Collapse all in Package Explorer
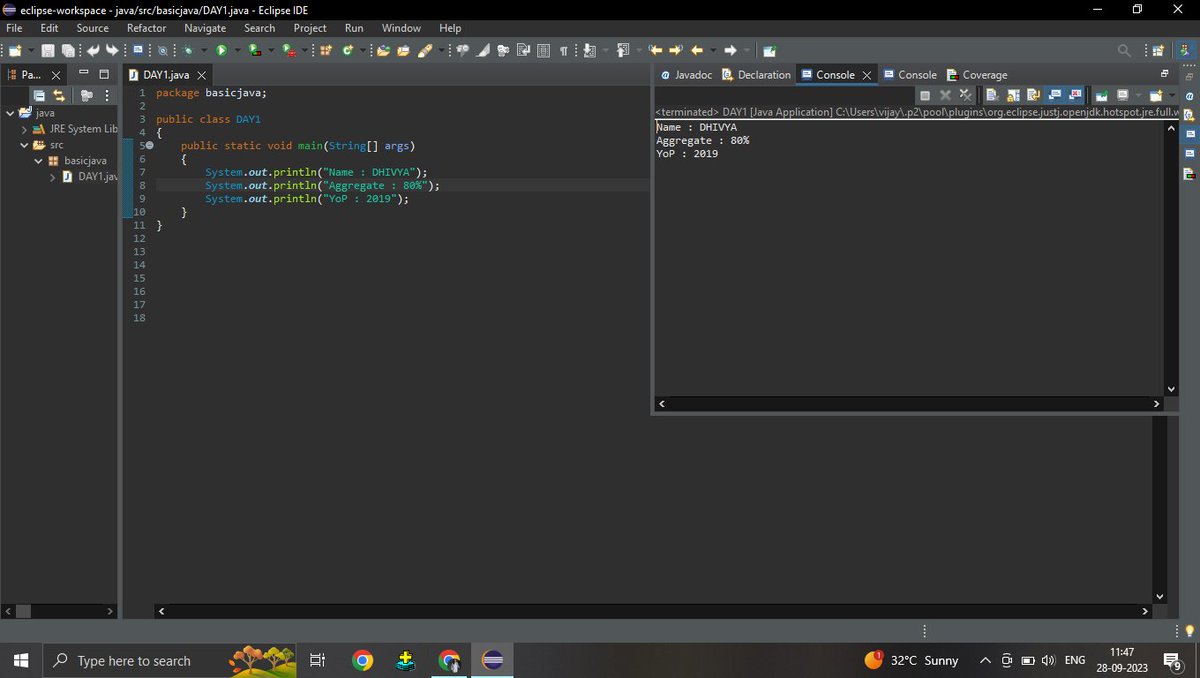1200x678 pixels. tap(39, 95)
